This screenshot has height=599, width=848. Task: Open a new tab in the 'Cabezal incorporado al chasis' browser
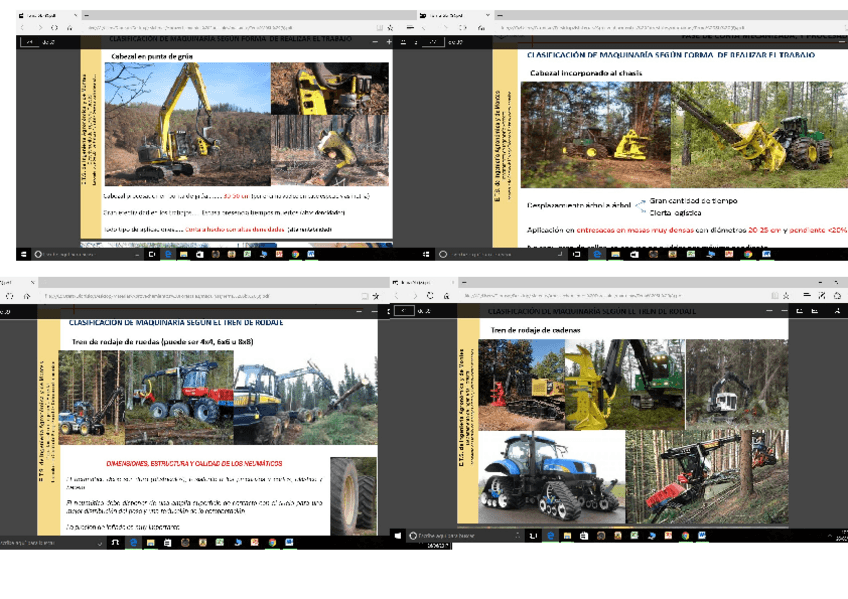[500, 17]
